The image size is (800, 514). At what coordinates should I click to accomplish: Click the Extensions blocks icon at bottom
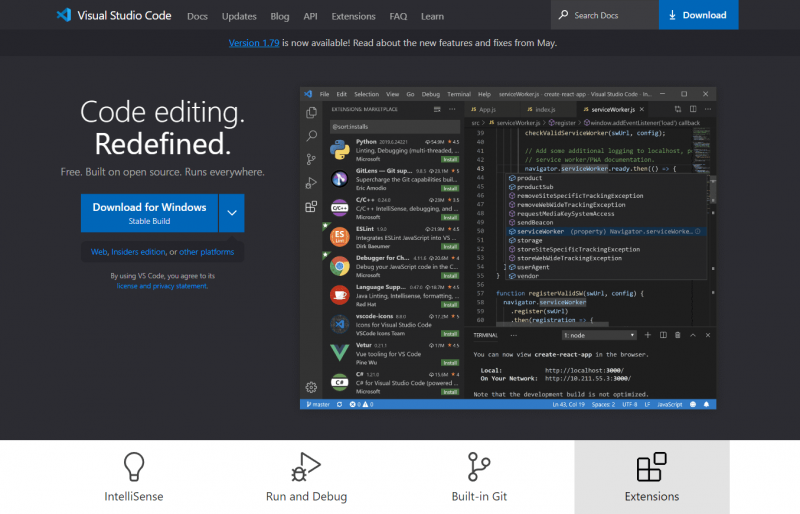coord(652,467)
